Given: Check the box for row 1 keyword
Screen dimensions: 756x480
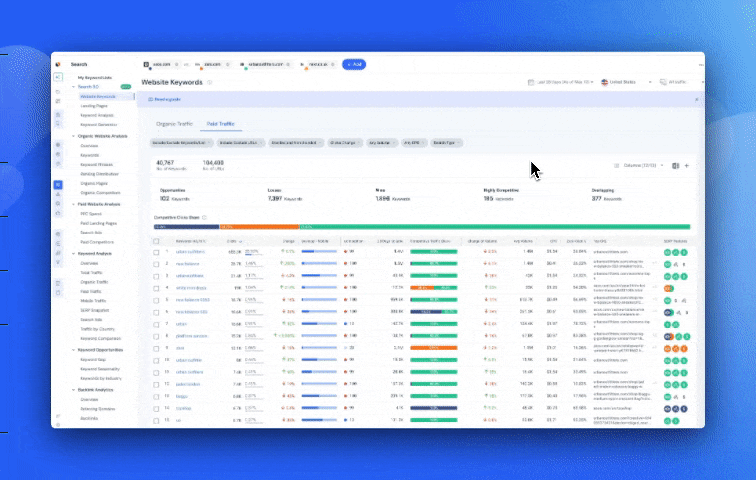Looking at the screenshot, I should point(156,252).
